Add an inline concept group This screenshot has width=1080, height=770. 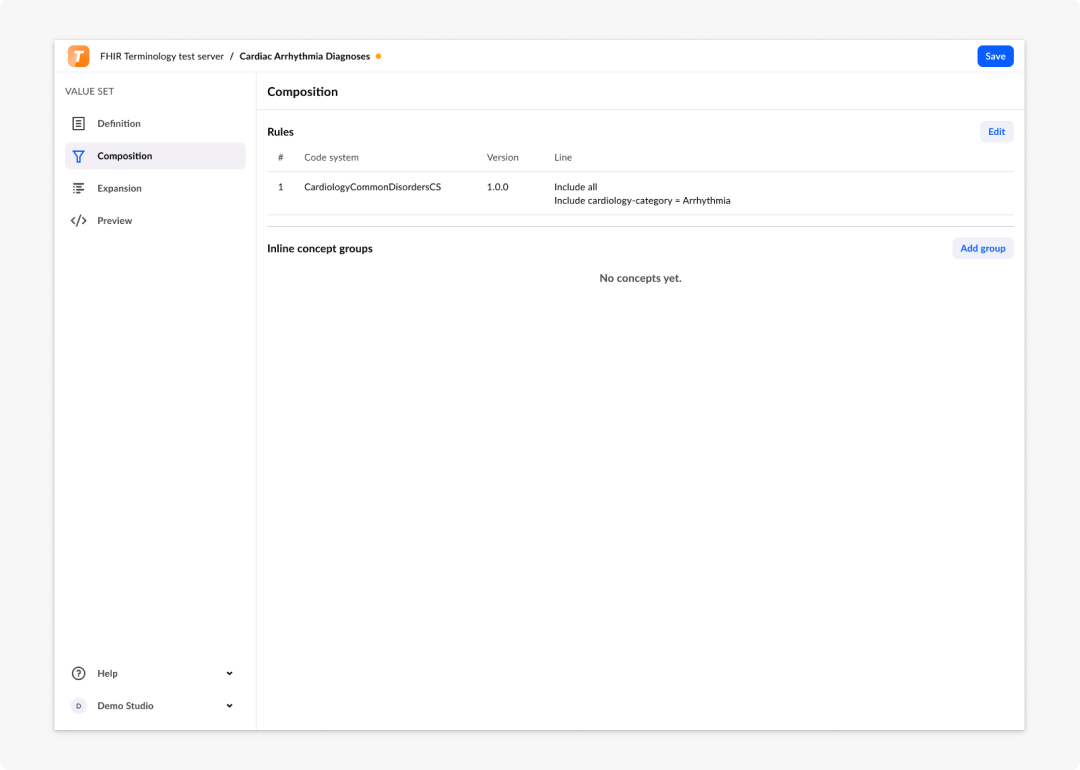click(983, 249)
